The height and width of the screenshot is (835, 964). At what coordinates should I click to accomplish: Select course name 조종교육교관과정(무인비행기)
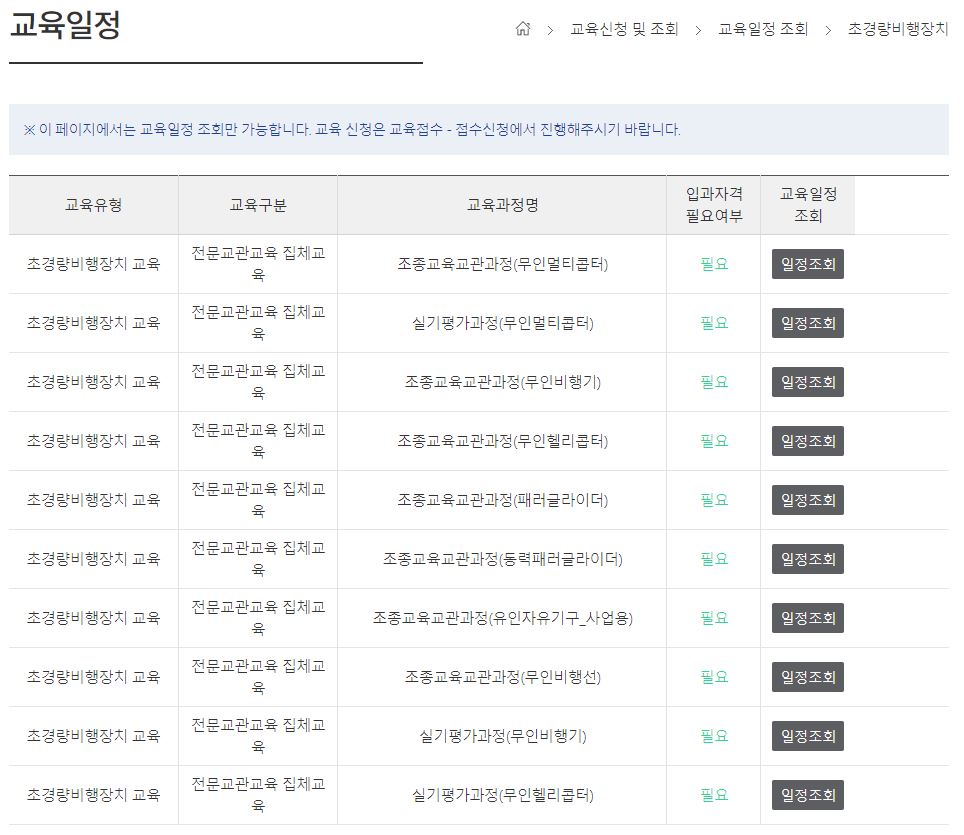(x=502, y=382)
